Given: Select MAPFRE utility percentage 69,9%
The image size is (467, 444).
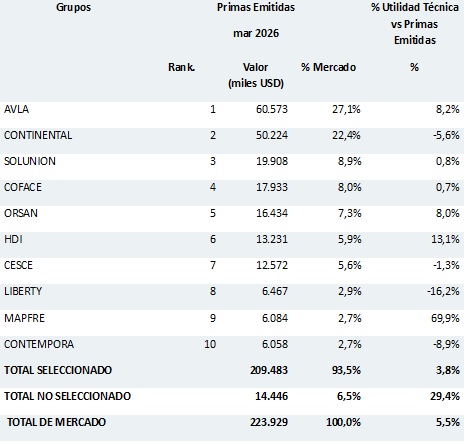Looking at the screenshot, I should [x=445, y=318].
